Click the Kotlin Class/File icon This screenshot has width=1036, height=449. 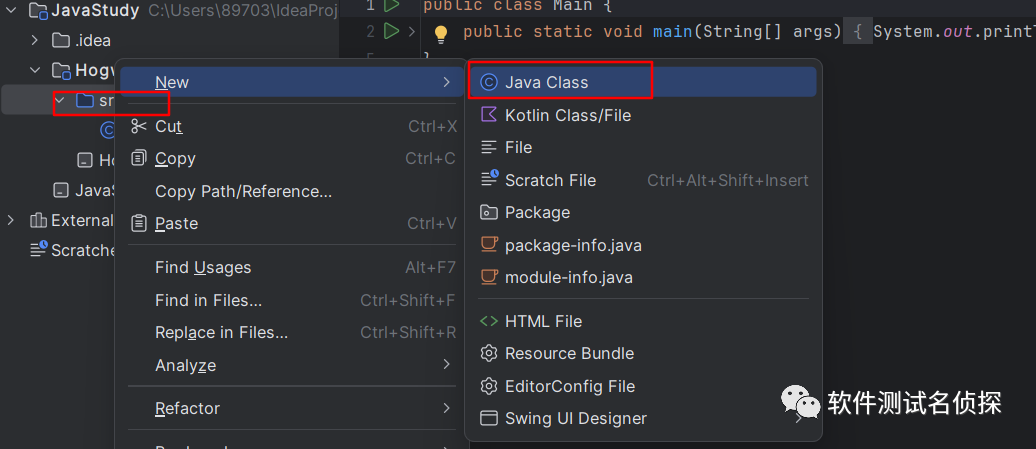tap(489, 115)
